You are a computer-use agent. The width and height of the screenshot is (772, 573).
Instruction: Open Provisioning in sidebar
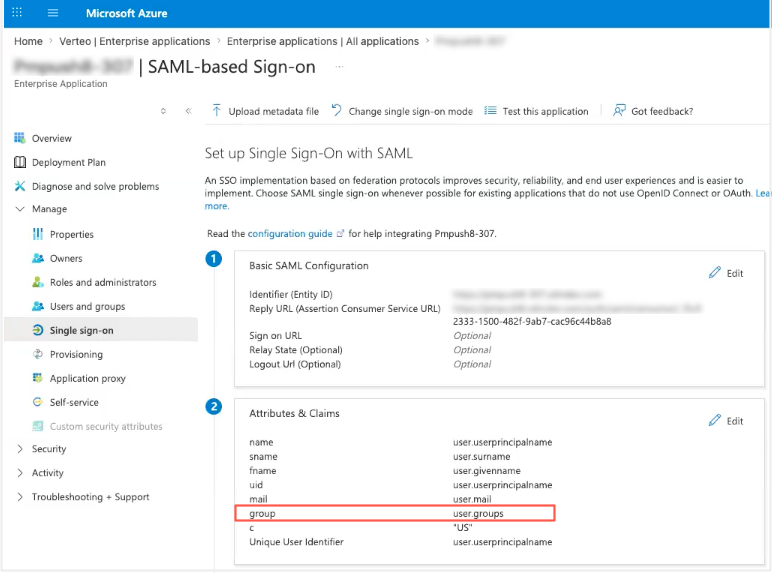(x=76, y=354)
